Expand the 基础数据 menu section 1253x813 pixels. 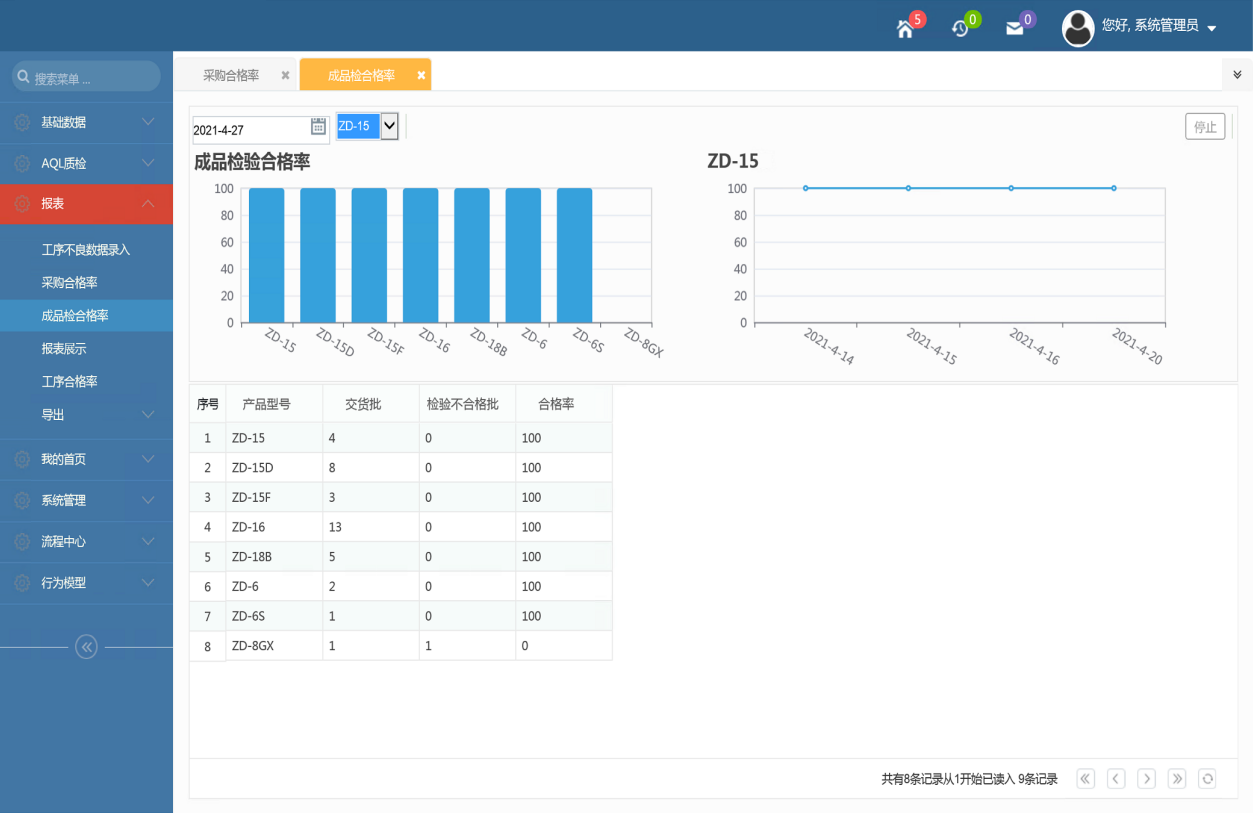click(86, 122)
